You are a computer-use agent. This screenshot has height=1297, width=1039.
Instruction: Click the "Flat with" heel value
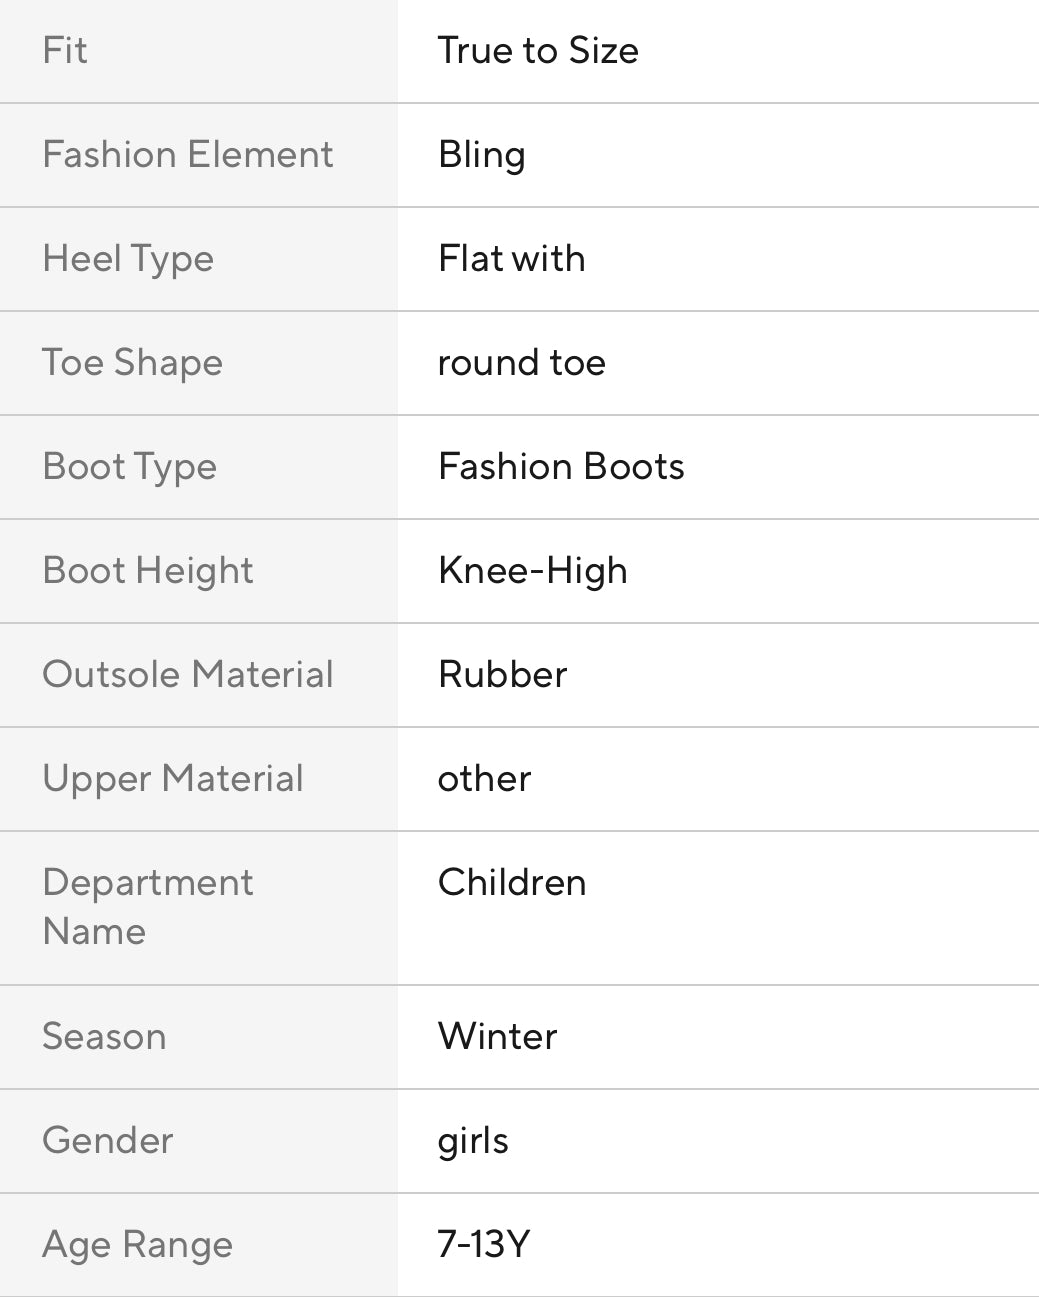pos(511,259)
